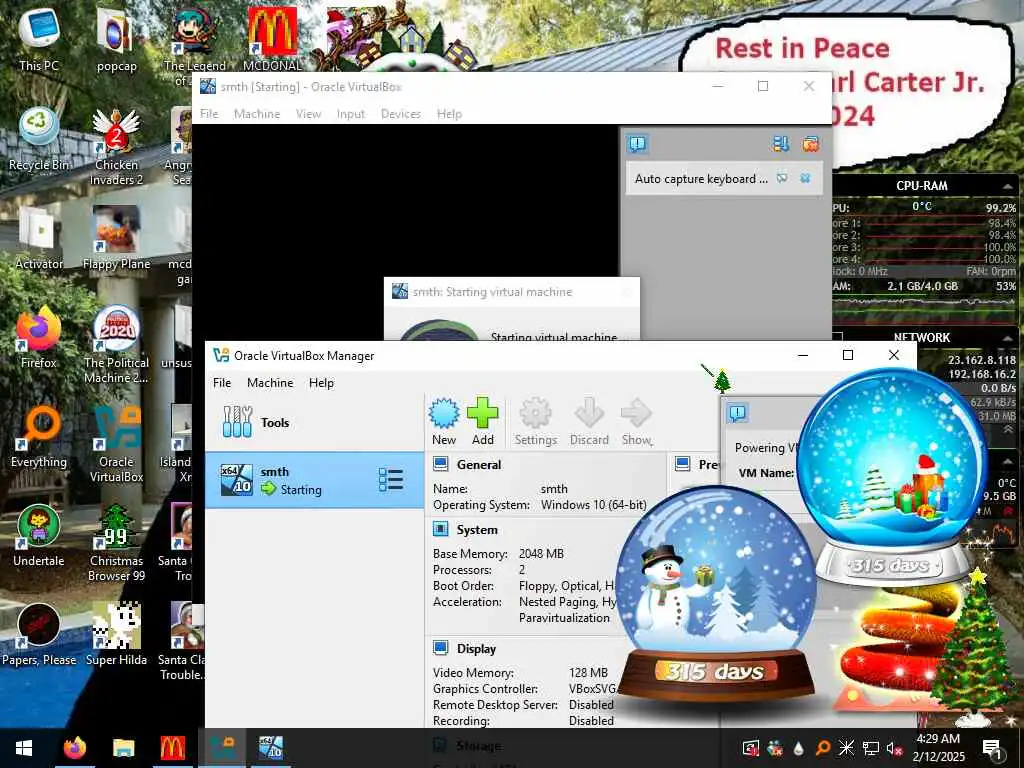The width and height of the screenshot is (1024, 768).
Task: Select the Firefox desktop shortcut
Action: [x=39, y=337]
